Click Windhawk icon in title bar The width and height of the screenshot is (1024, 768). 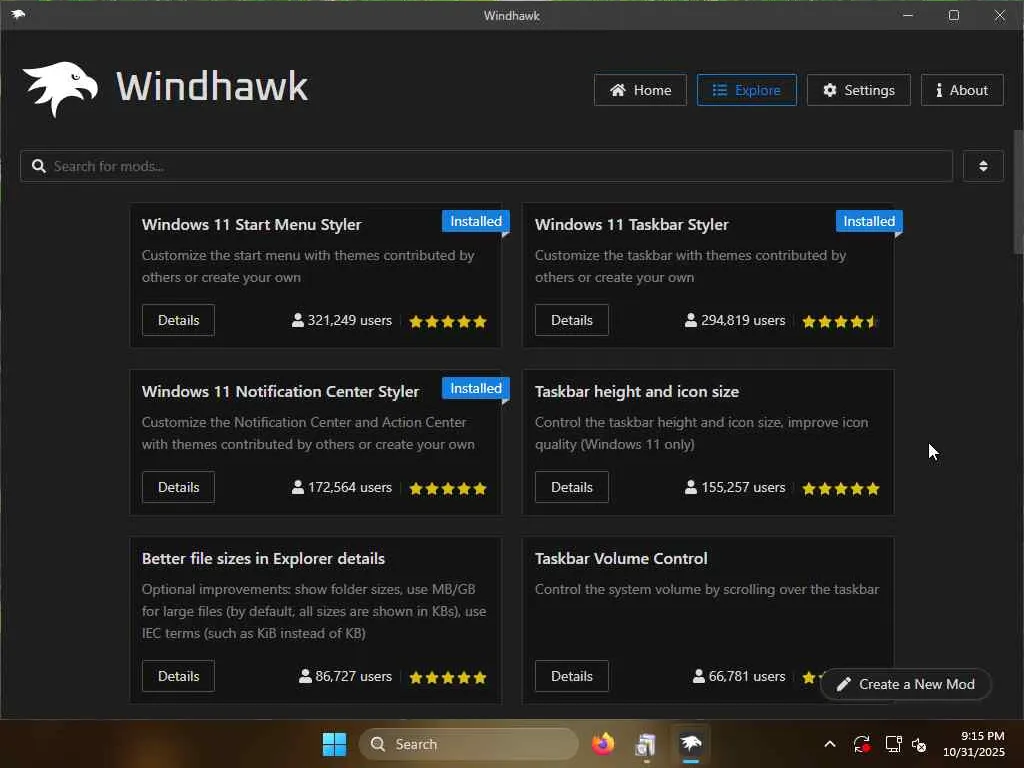click(x=18, y=14)
